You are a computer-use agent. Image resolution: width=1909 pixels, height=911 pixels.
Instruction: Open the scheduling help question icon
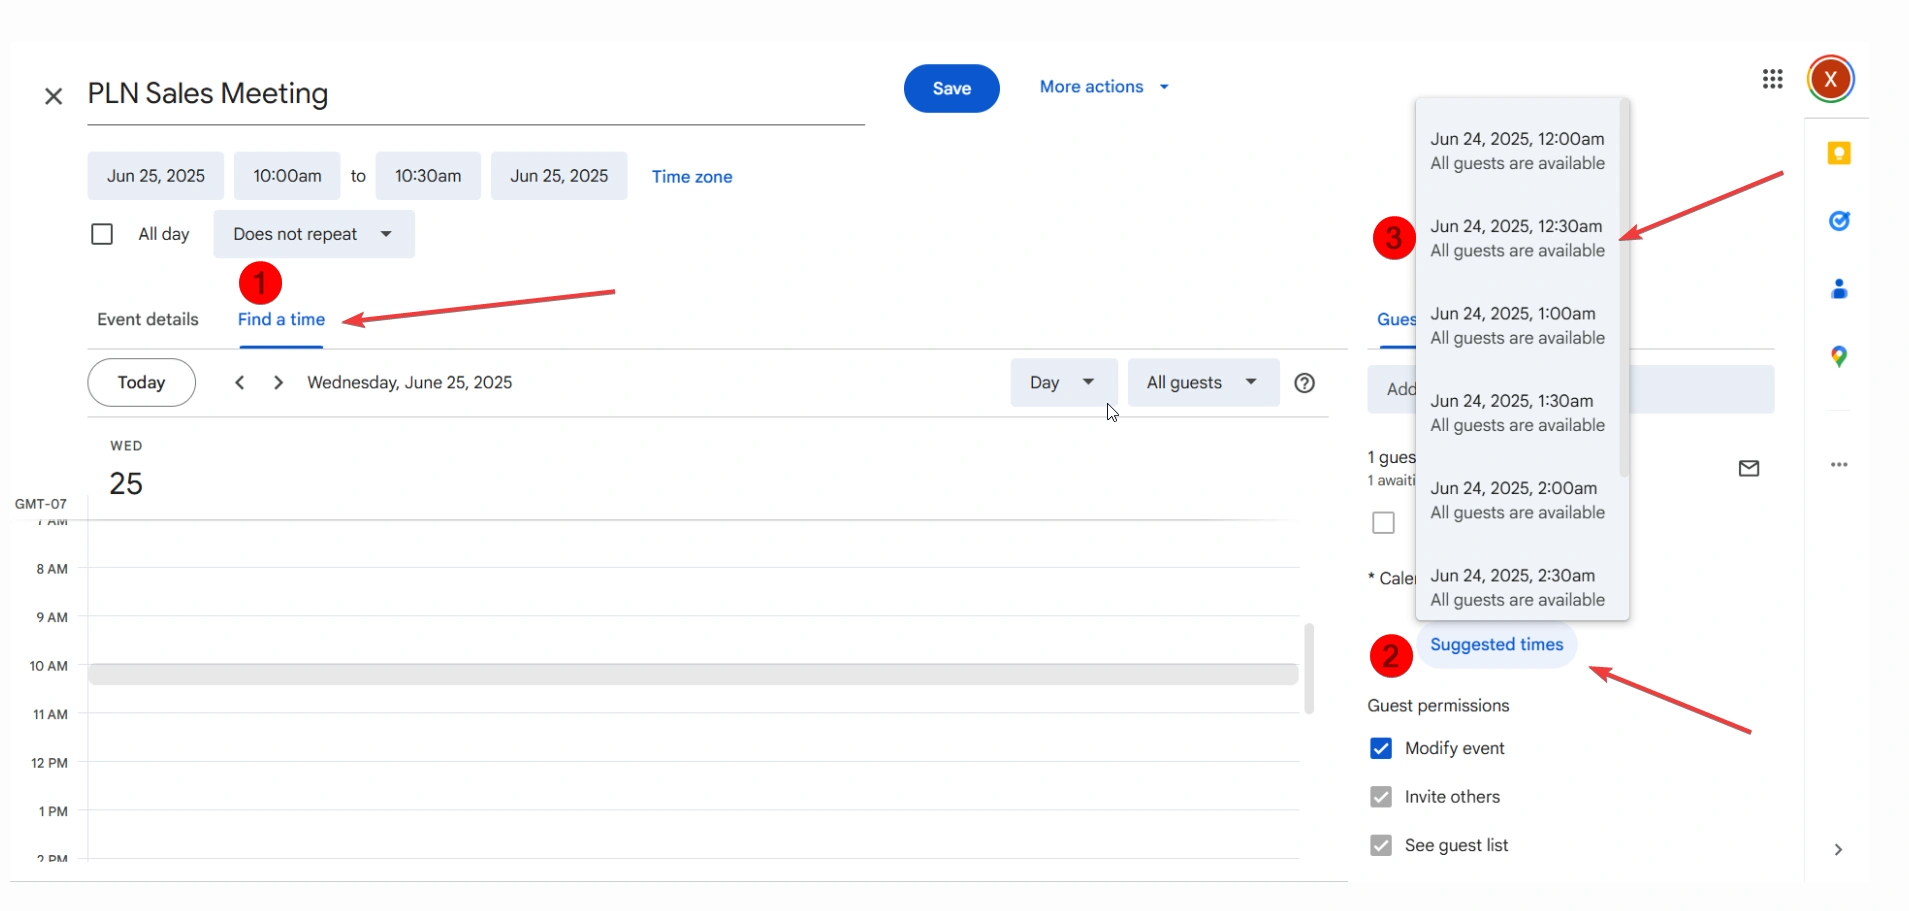1304,383
